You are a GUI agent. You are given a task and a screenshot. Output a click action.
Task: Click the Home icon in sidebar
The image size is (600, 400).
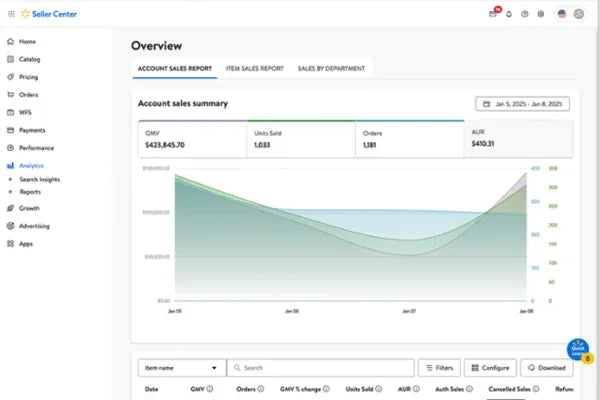(10, 41)
